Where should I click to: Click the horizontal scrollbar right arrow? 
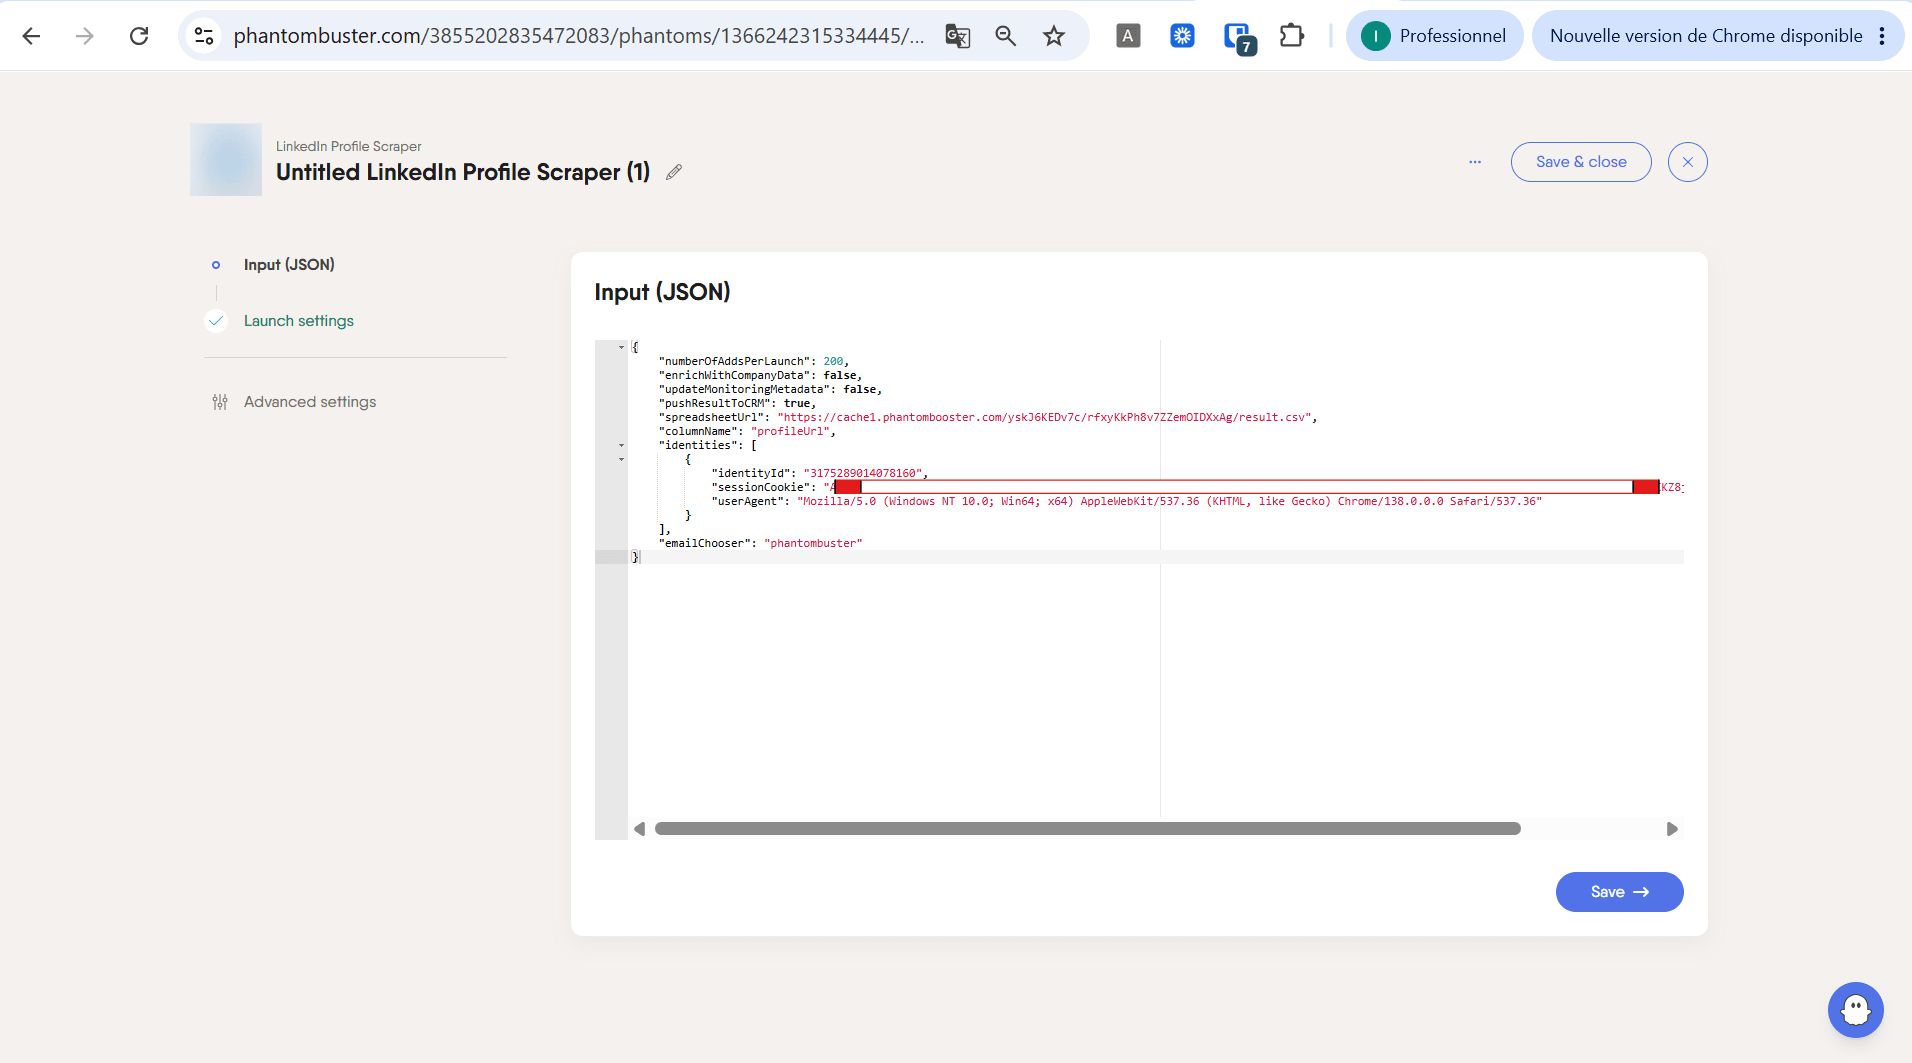point(1672,829)
